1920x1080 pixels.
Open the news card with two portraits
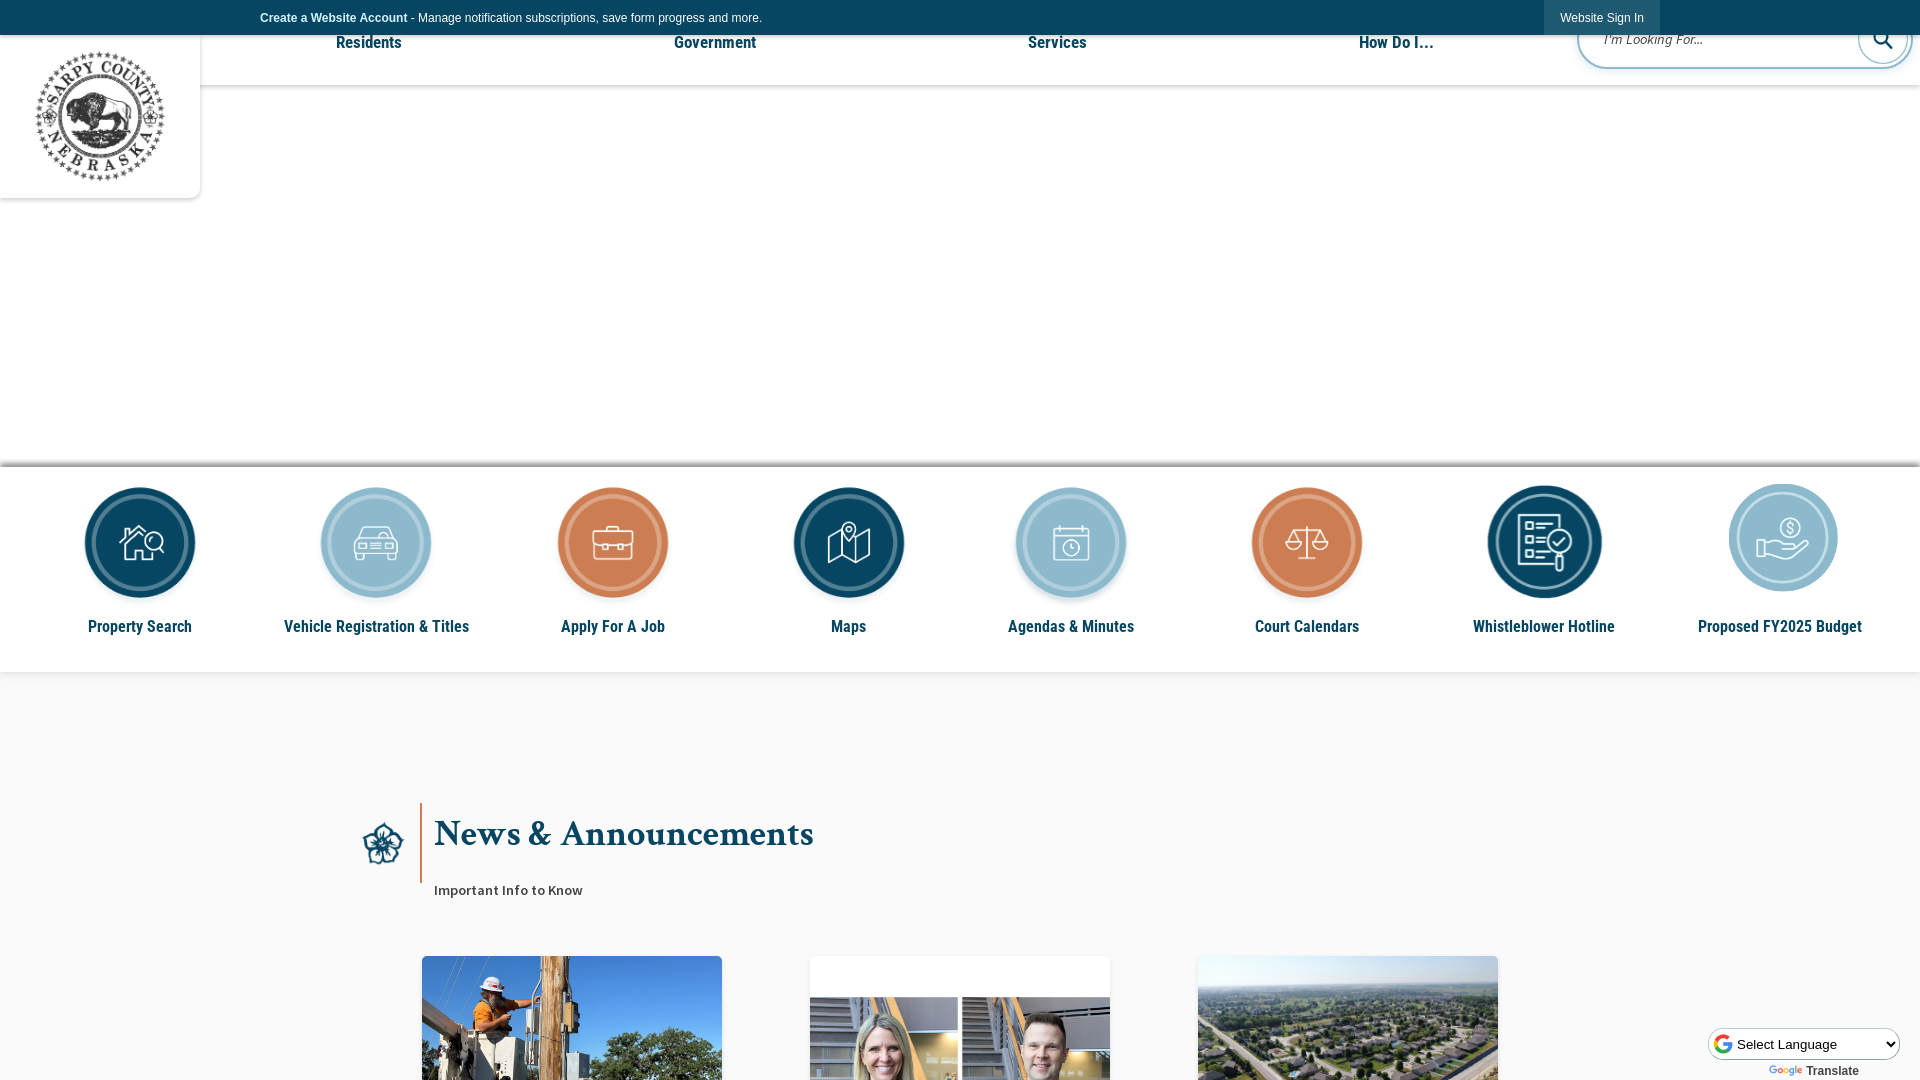pos(960,1018)
